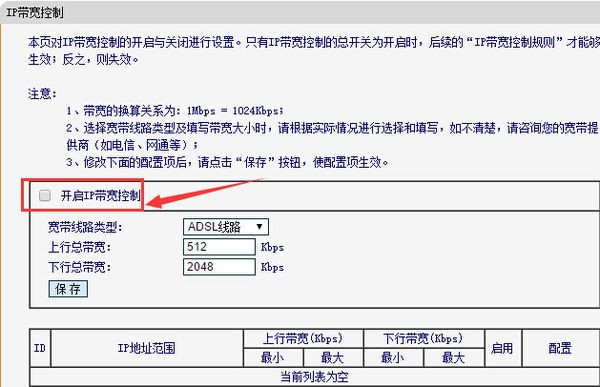
Task: Click the 当前列表为空 table row
Action: (315, 377)
